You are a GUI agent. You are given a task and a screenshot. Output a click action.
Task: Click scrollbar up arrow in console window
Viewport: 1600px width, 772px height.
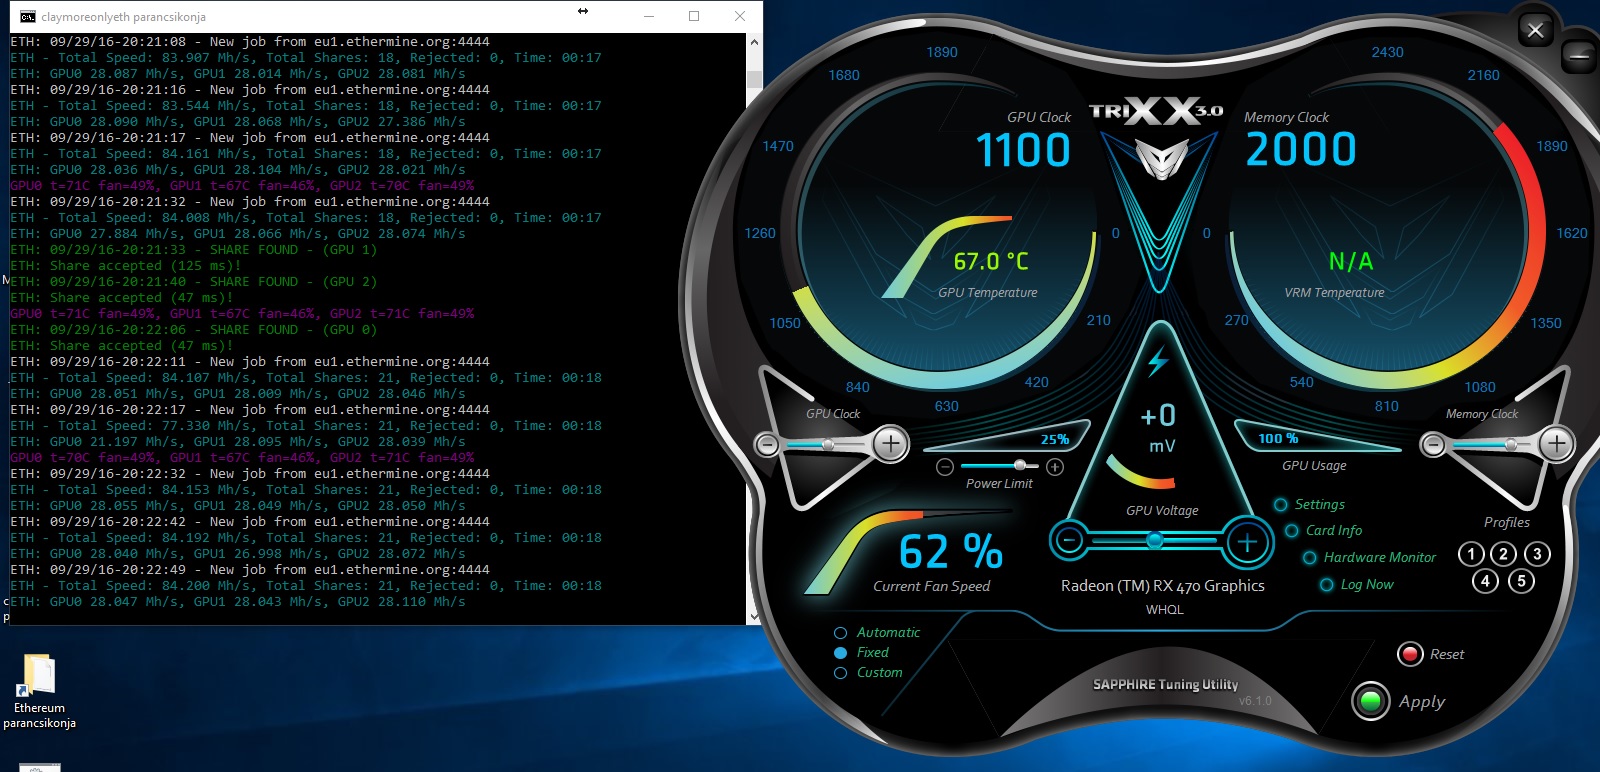click(754, 43)
